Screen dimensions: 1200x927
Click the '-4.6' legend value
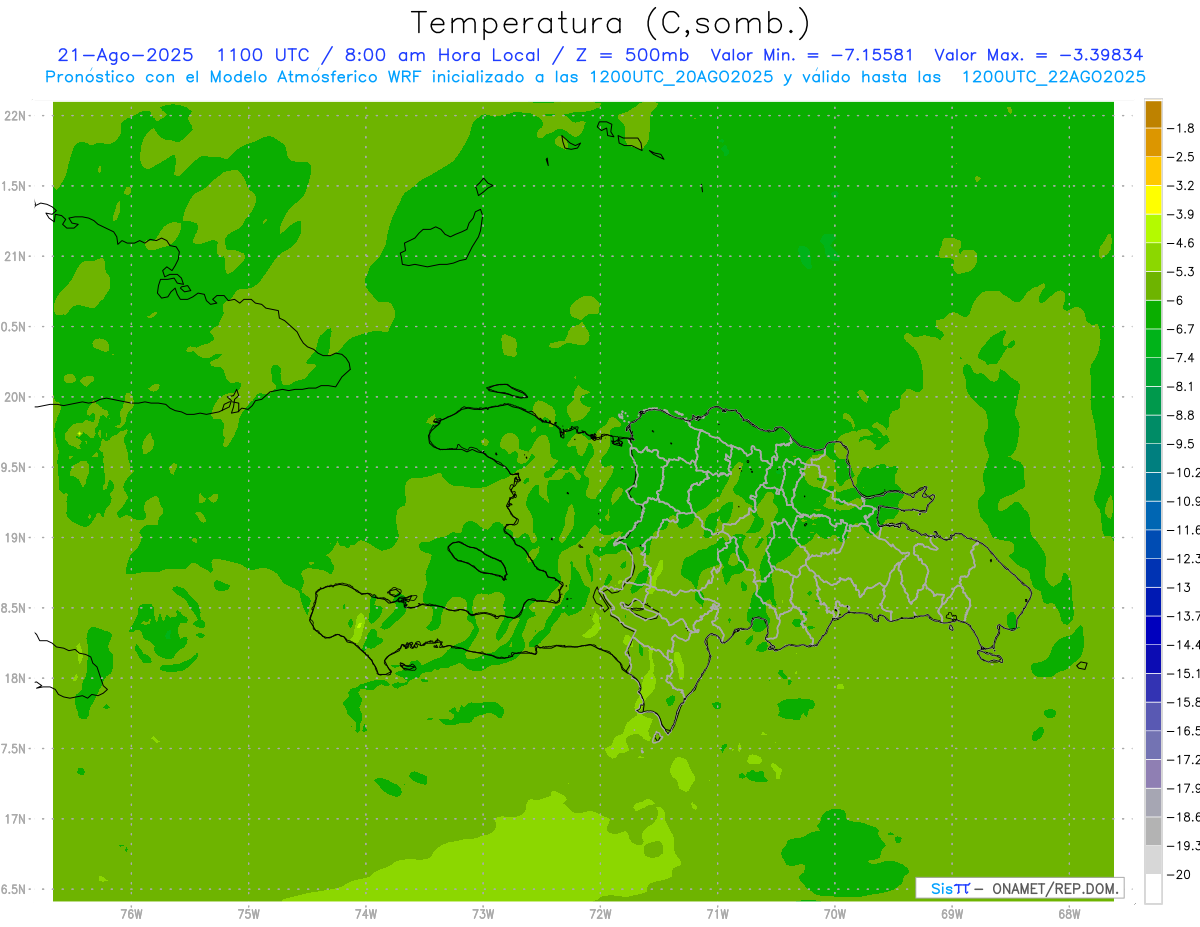pos(1182,243)
